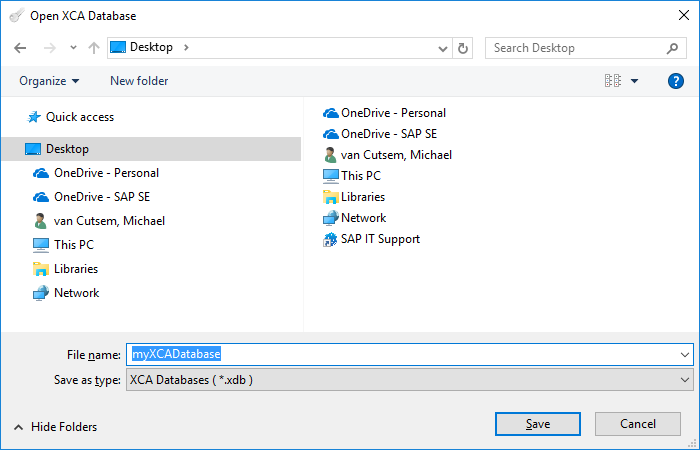Click into the Search Desktop field
The width and height of the screenshot is (700, 450).
tap(575, 48)
